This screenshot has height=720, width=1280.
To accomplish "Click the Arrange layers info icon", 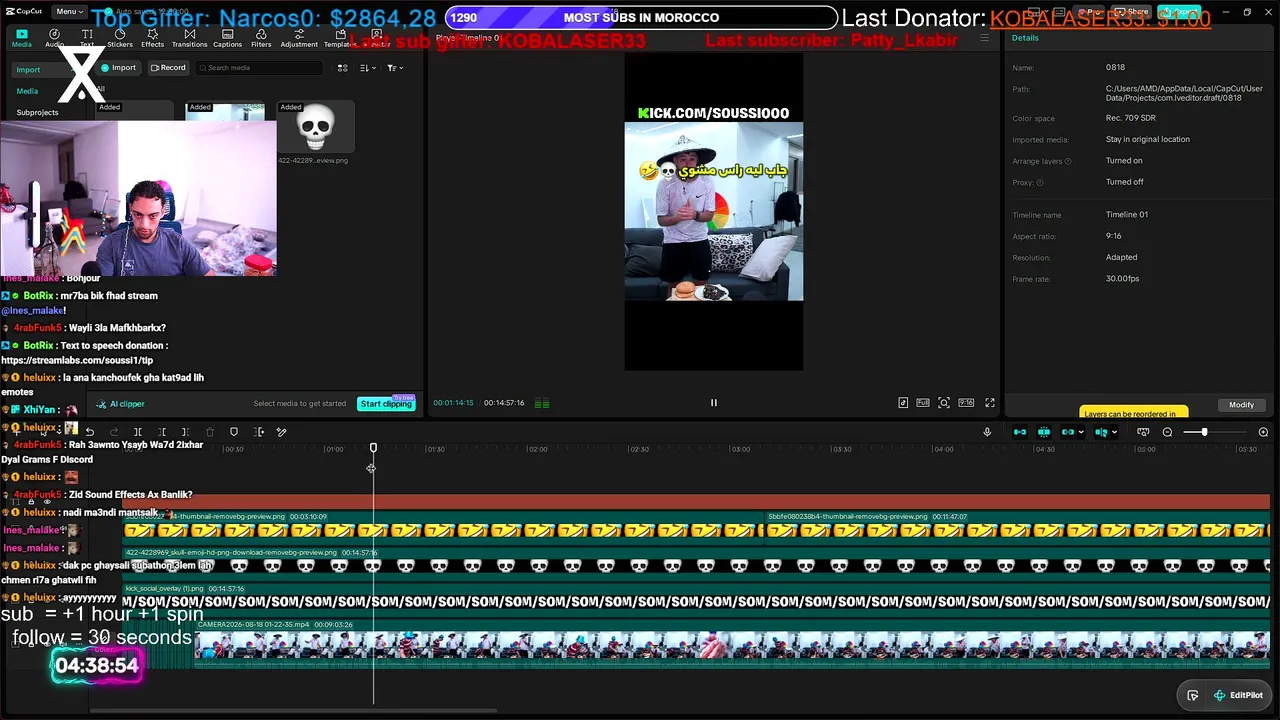I will coord(1068,161).
